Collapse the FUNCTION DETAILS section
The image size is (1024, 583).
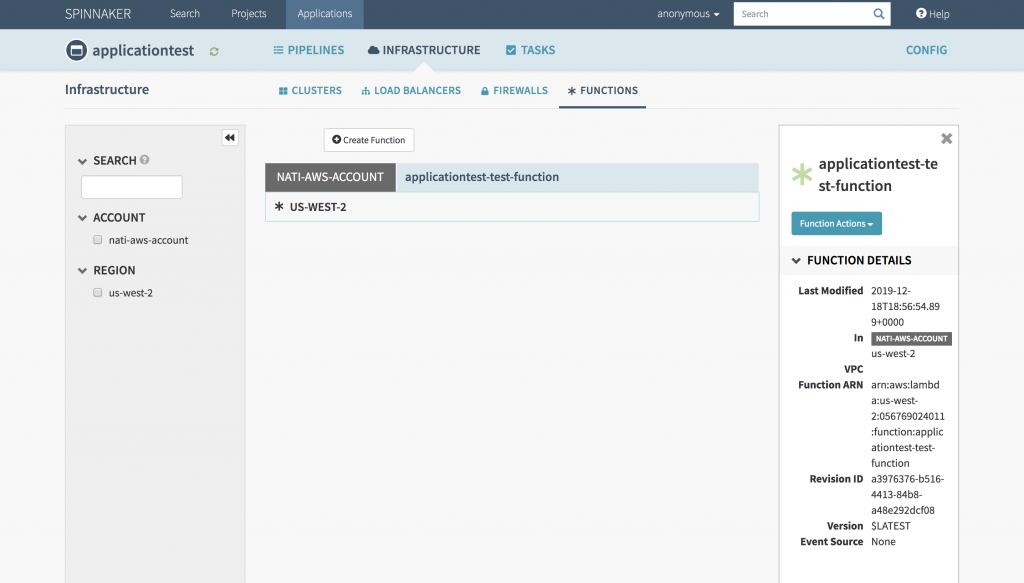[x=795, y=260]
